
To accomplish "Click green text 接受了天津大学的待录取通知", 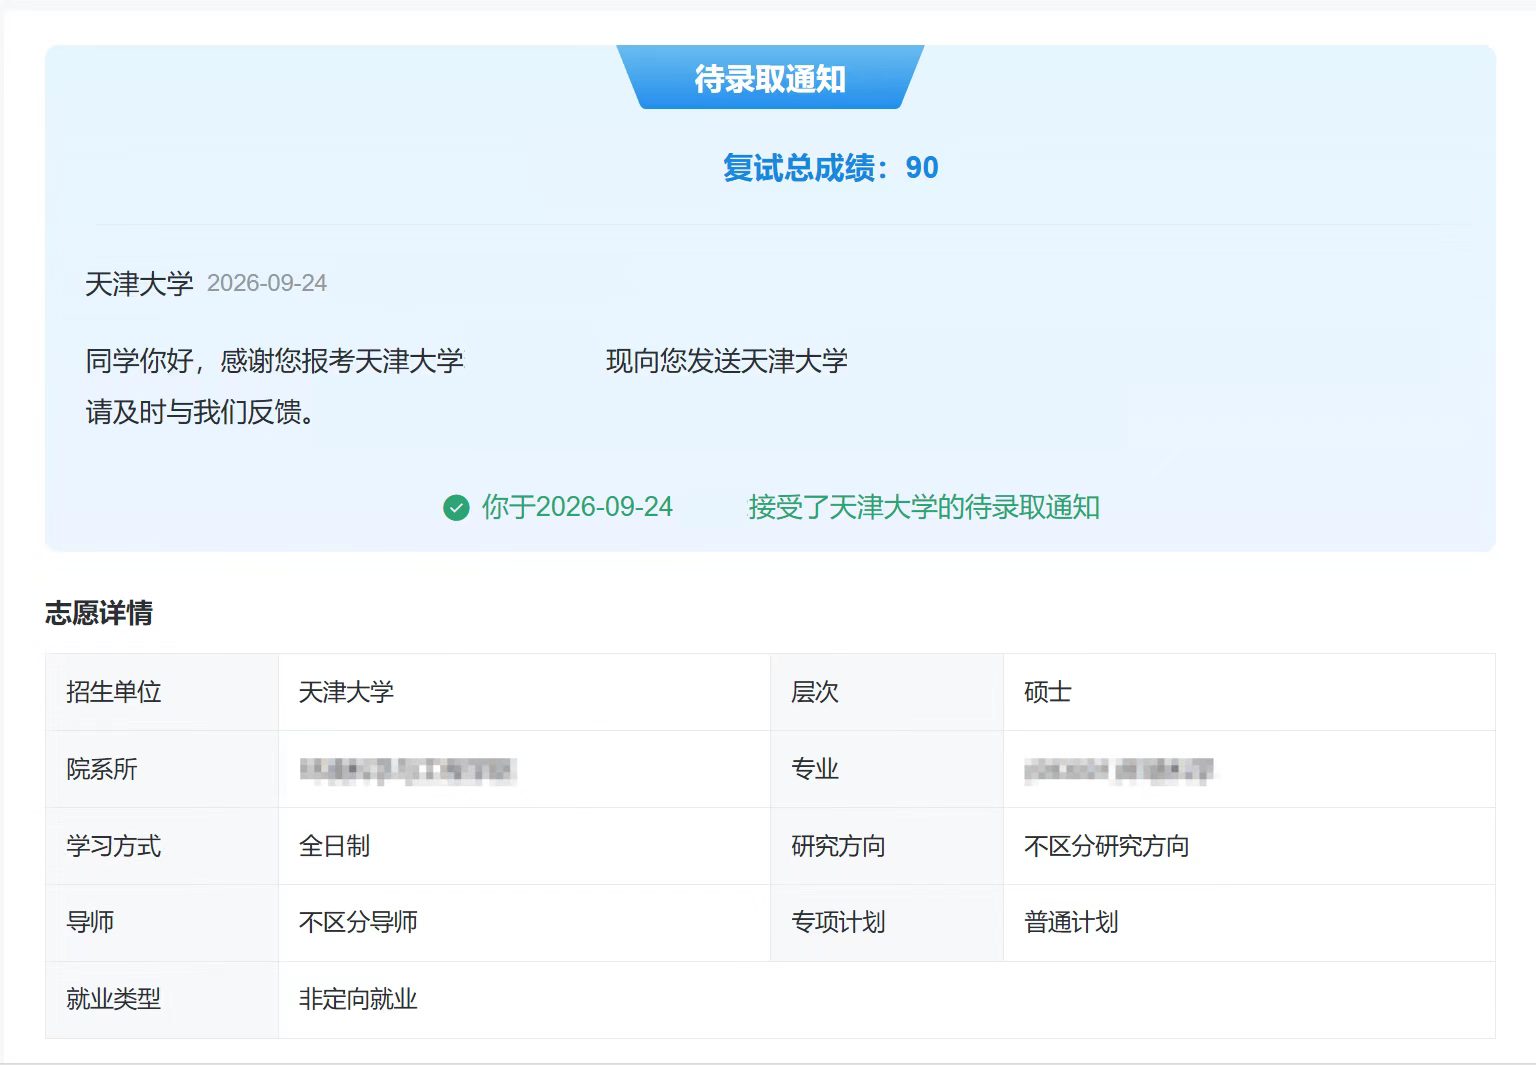I will click(924, 507).
